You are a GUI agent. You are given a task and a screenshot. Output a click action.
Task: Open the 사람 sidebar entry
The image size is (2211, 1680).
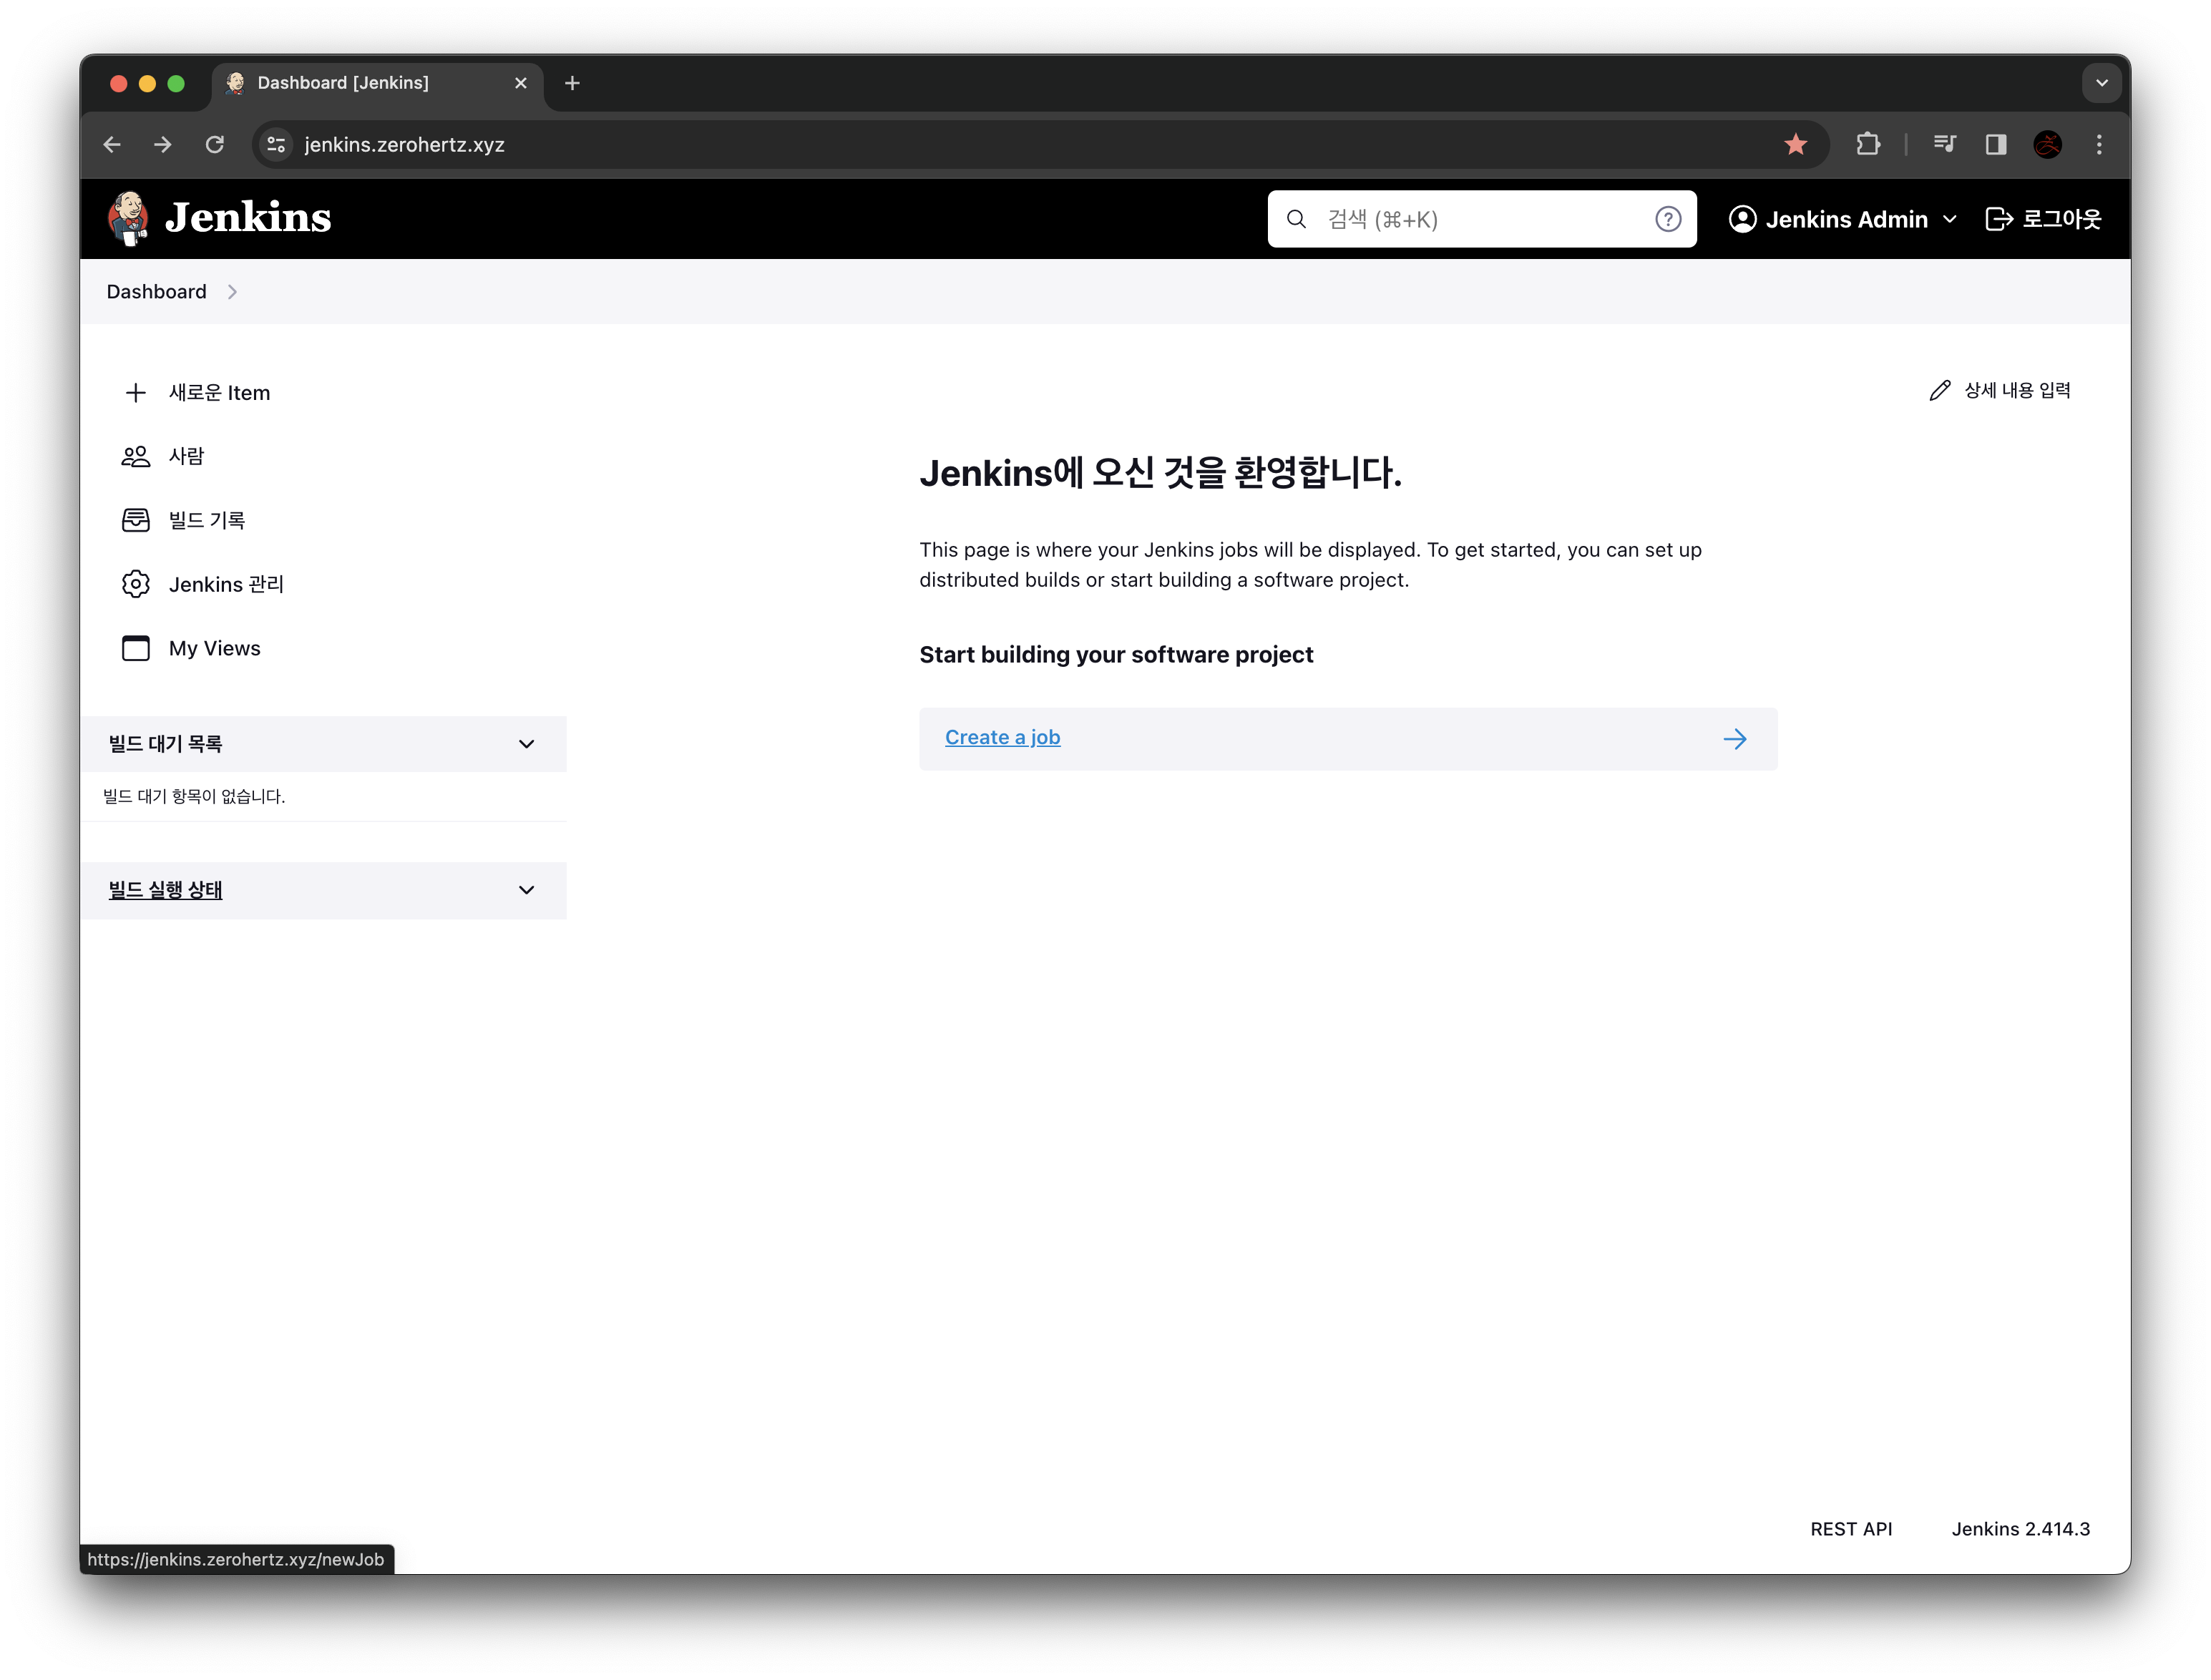pos(186,456)
